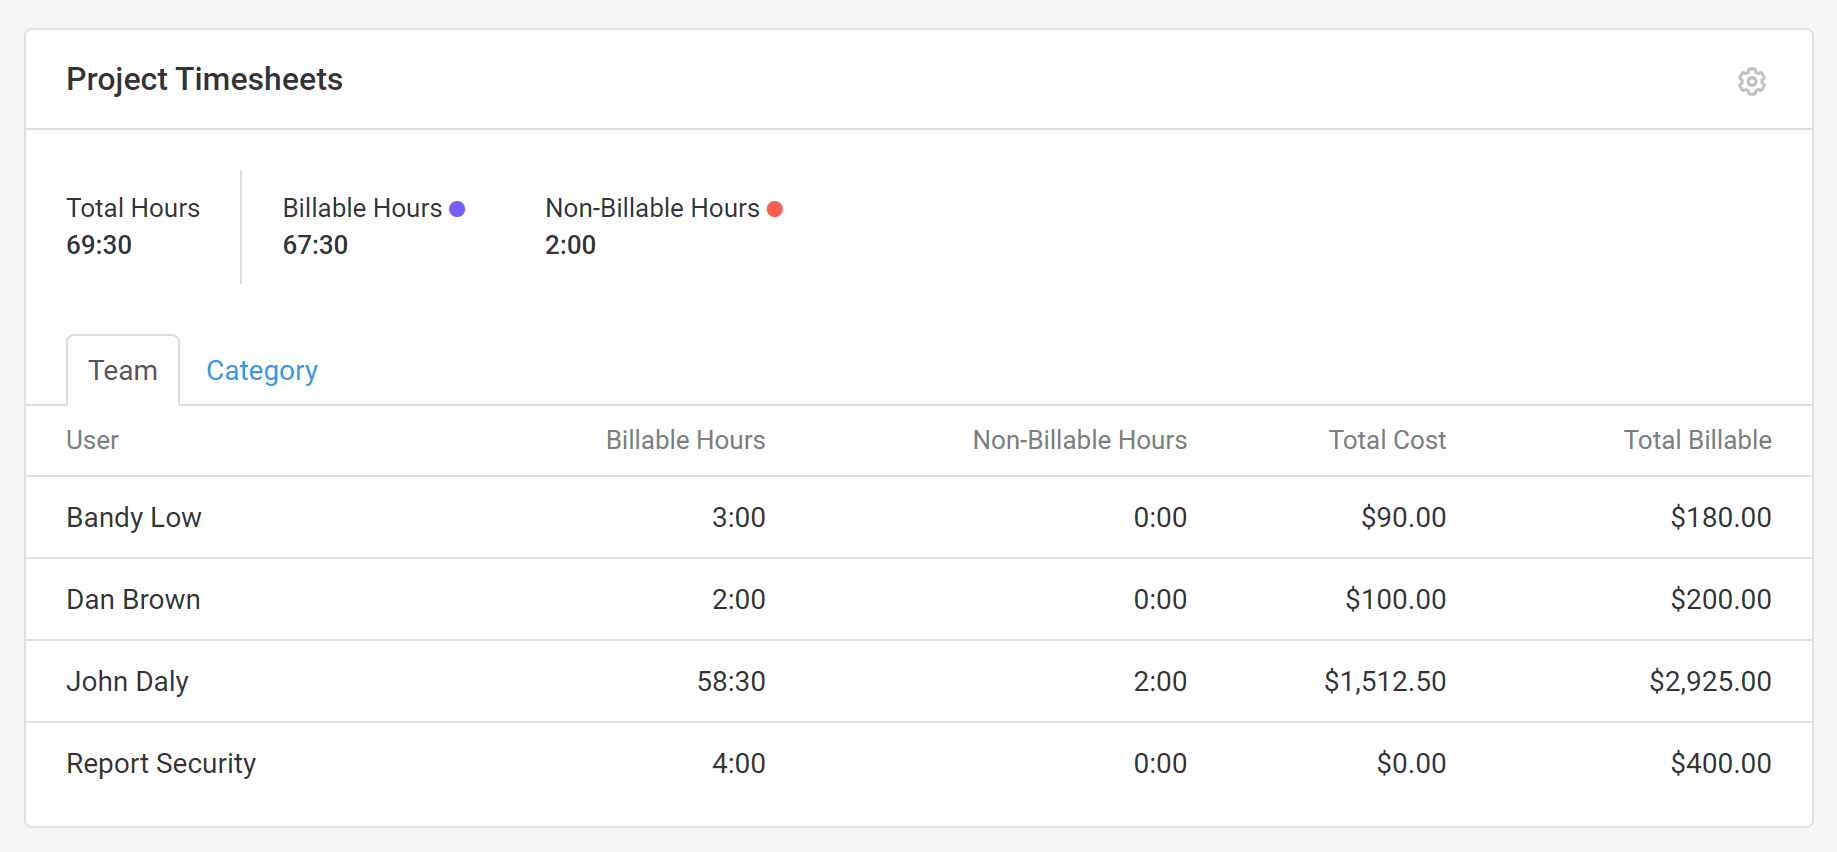Viewport: 1837px width, 852px height.
Task: Select the Team tab
Action: [x=122, y=370]
